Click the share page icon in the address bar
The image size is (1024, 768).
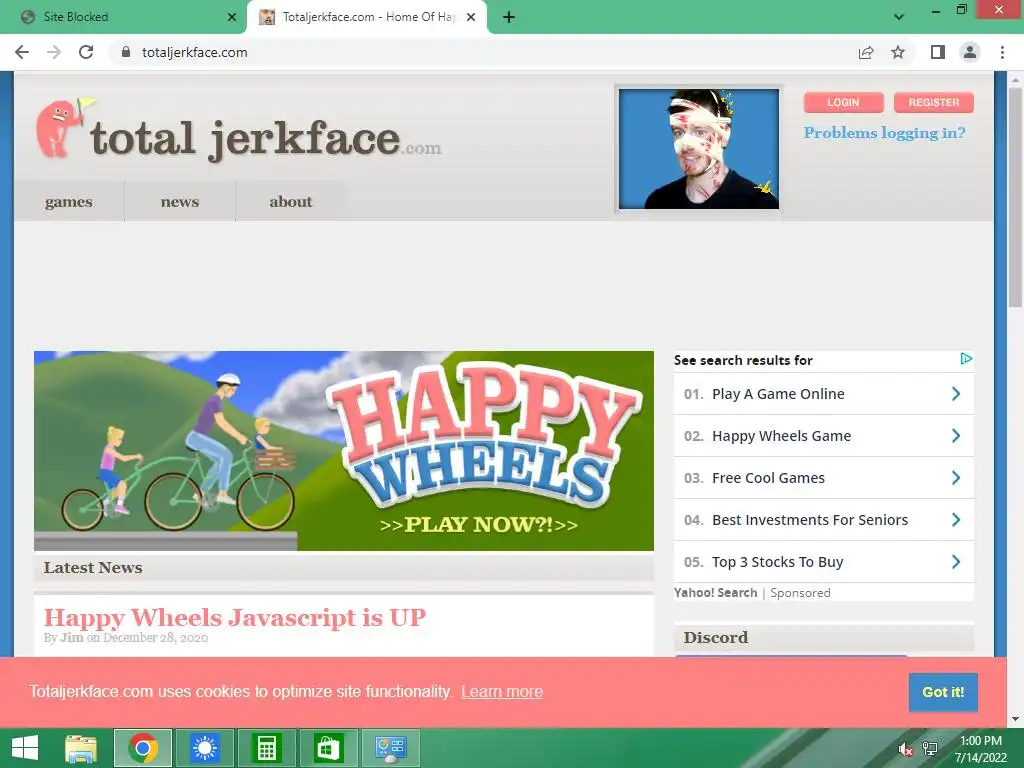point(866,52)
